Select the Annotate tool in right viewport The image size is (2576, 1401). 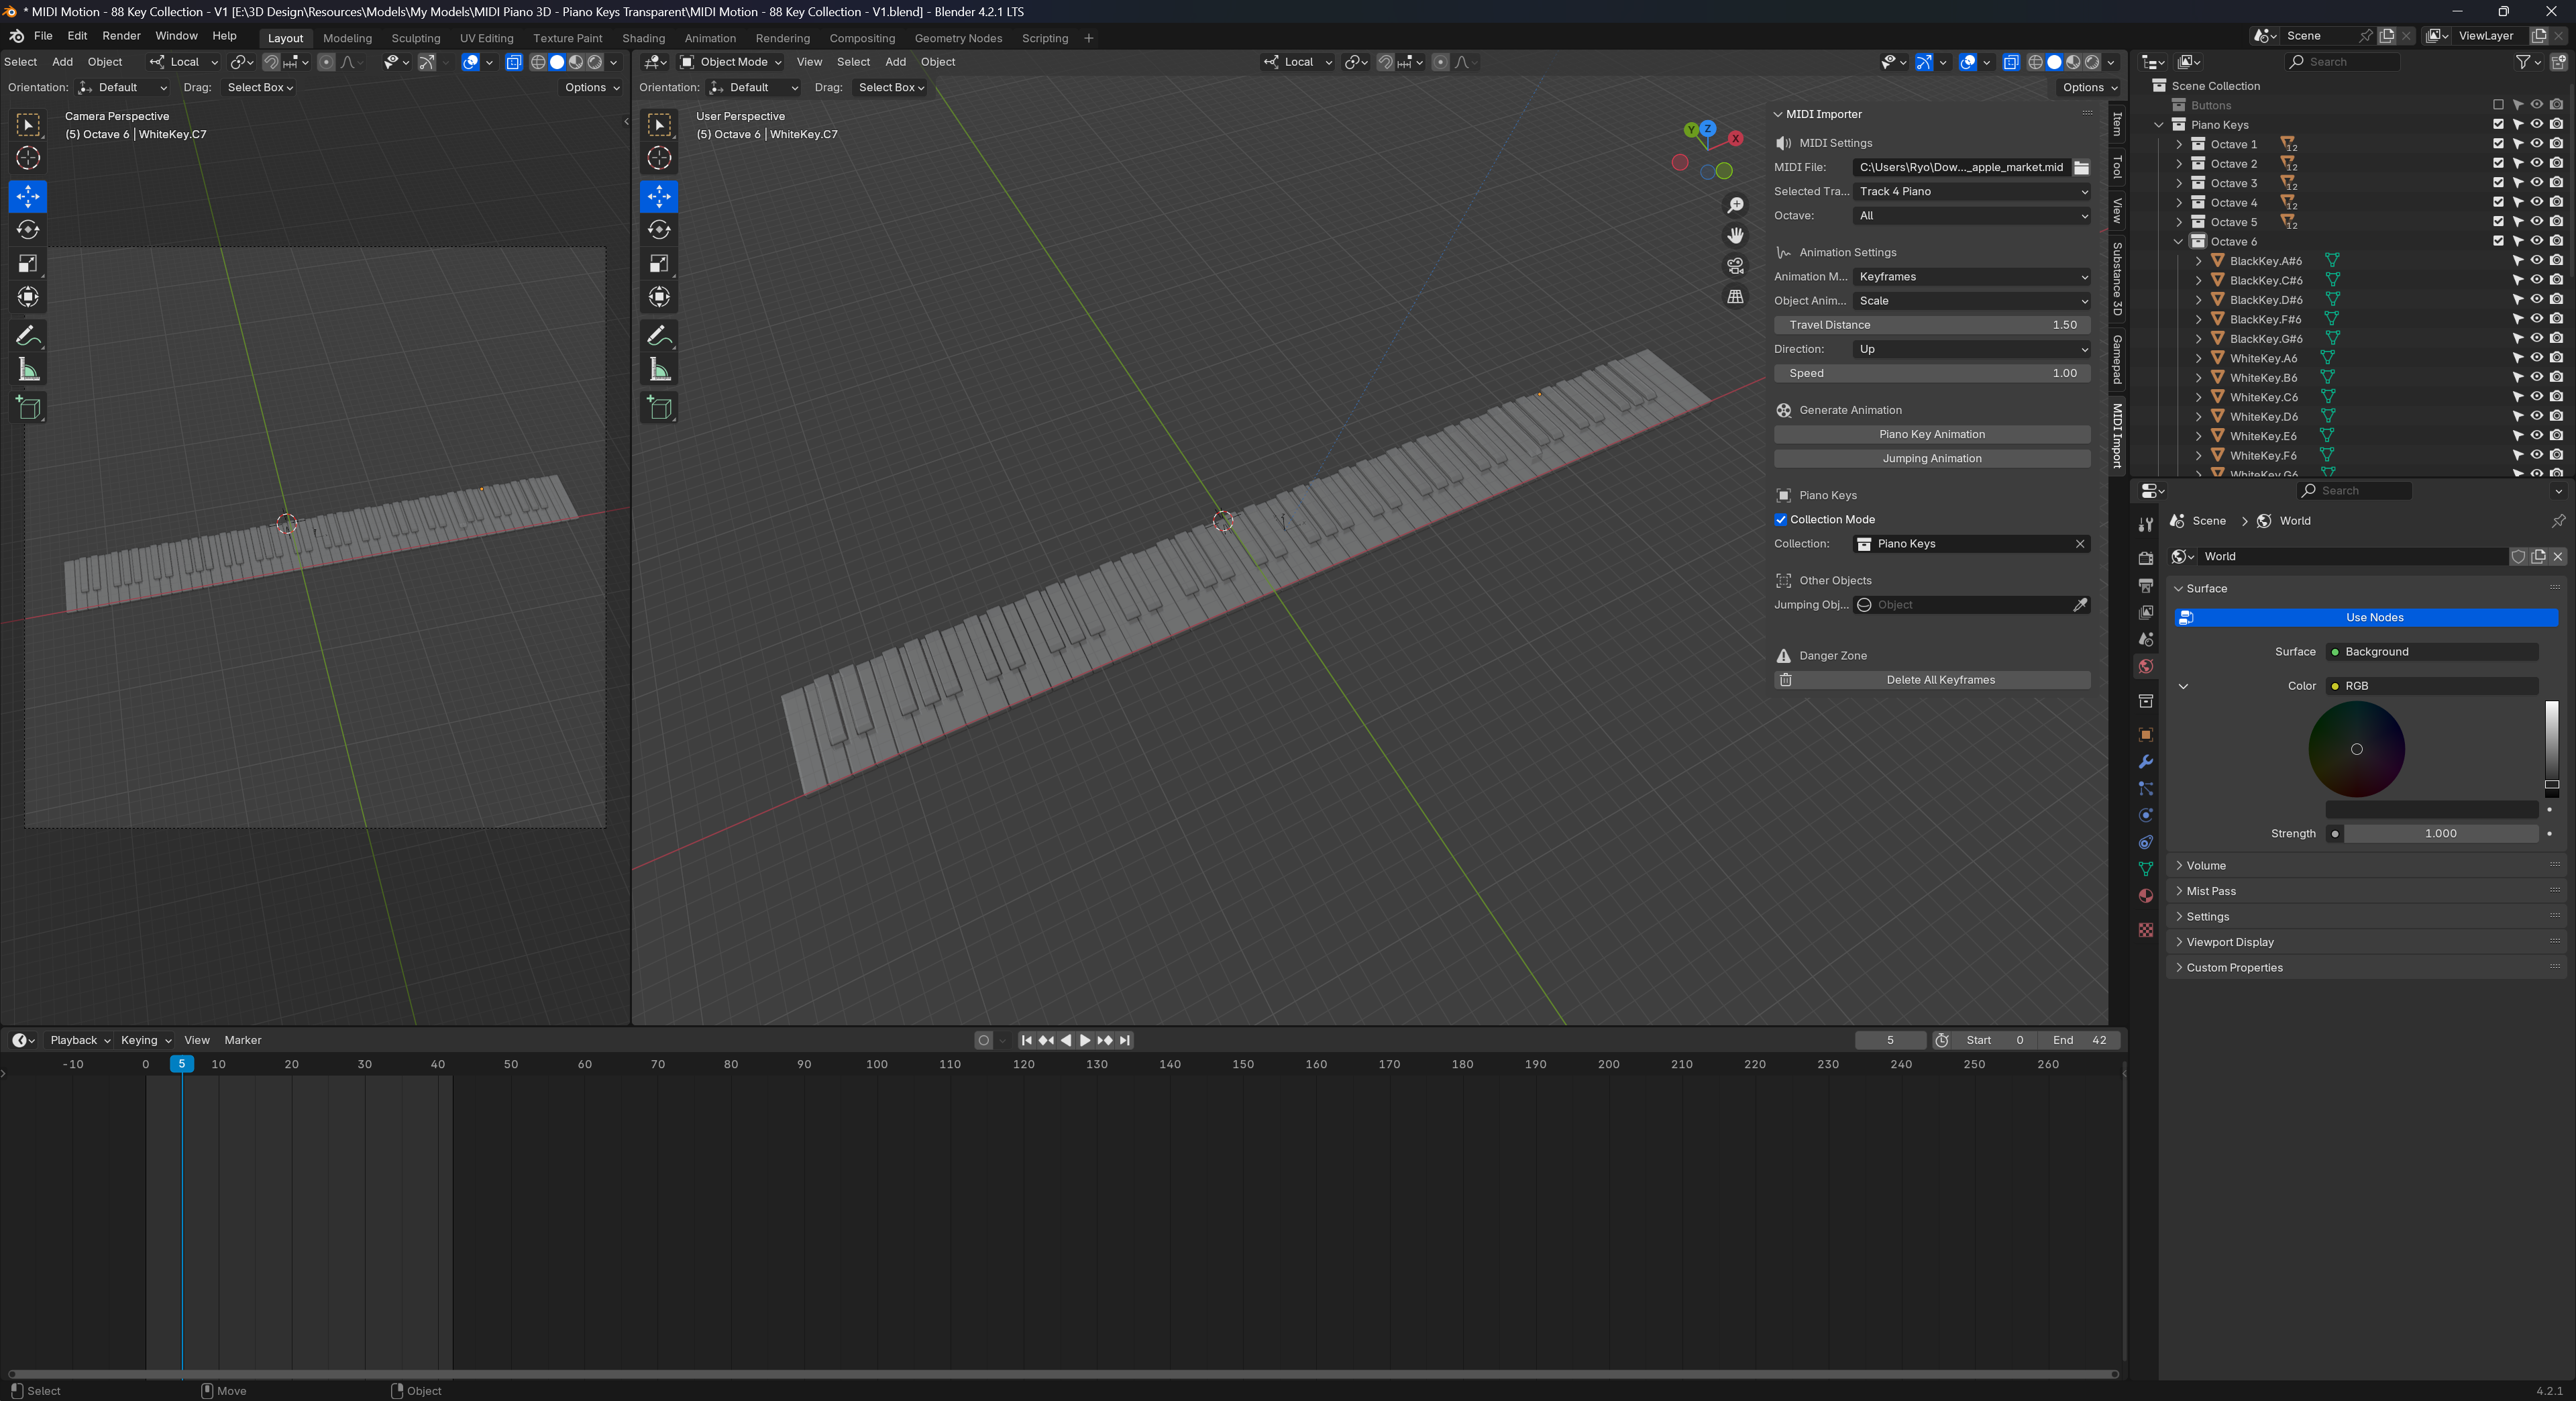pyautogui.click(x=659, y=335)
